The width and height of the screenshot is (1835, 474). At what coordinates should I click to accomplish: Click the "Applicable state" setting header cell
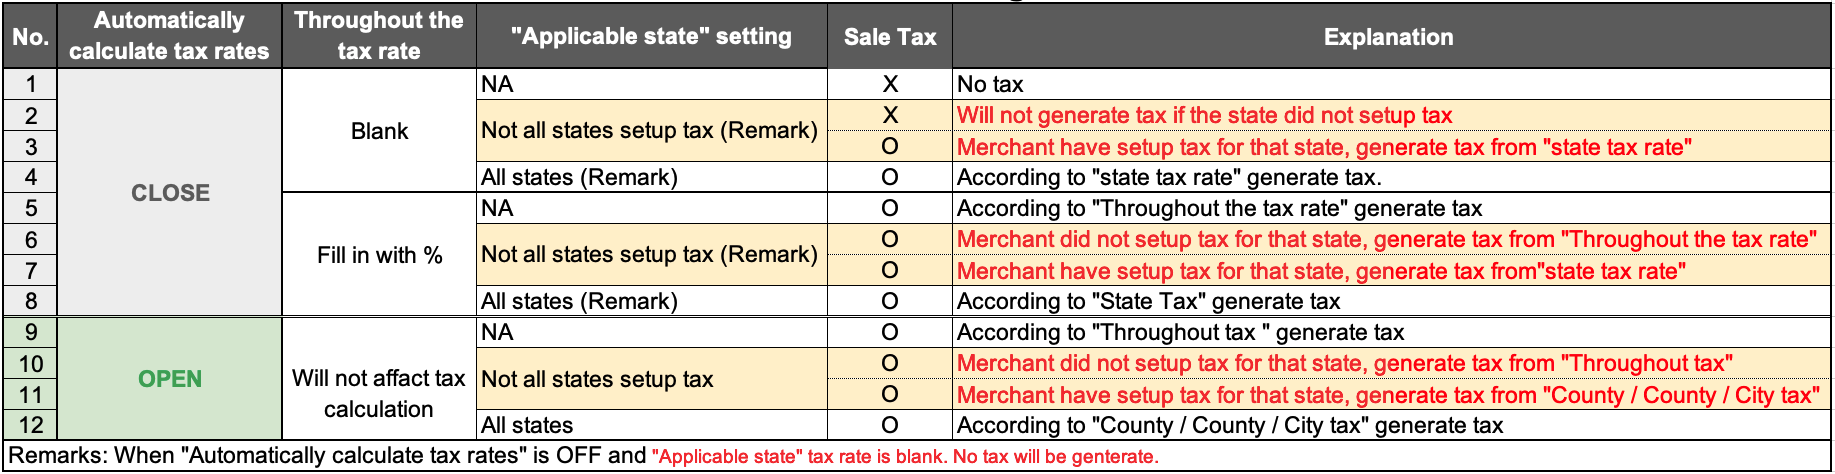[652, 36]
